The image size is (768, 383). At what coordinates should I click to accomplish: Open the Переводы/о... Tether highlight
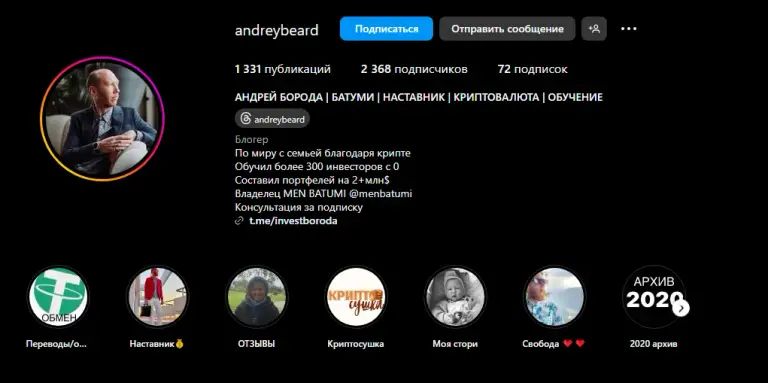point(58,297)
